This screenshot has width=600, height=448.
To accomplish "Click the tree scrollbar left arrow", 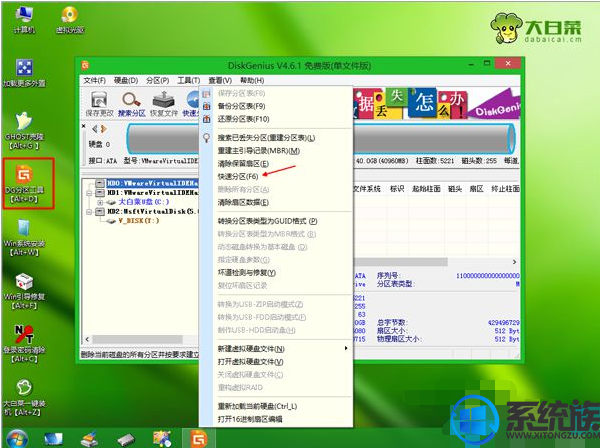I will (87, 339).
